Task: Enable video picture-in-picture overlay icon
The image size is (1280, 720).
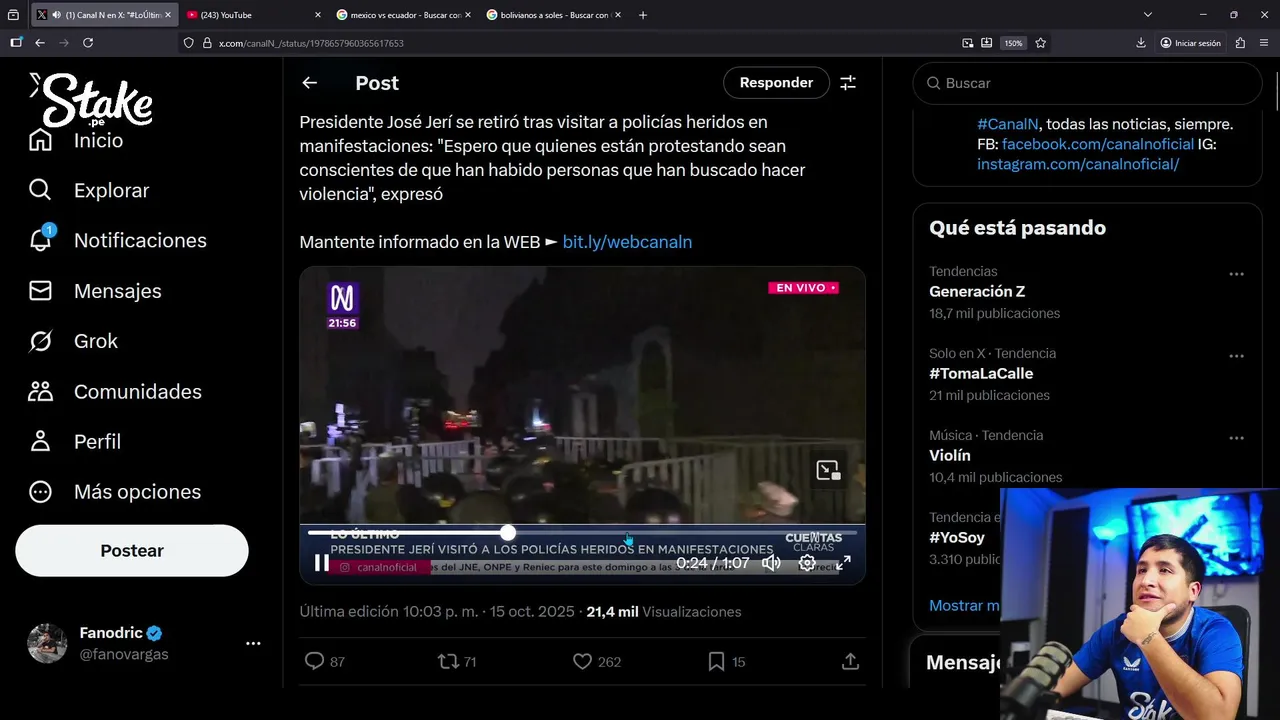Action: pos(828,470)
